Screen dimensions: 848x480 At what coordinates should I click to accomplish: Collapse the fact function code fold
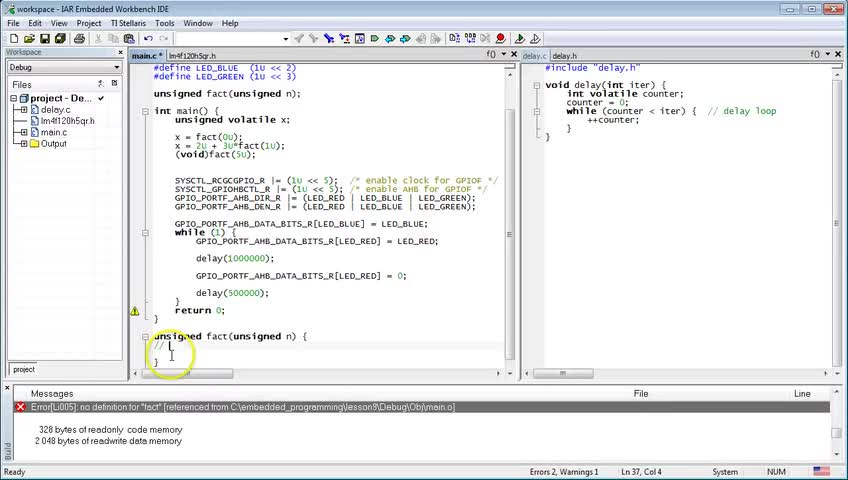145,336
